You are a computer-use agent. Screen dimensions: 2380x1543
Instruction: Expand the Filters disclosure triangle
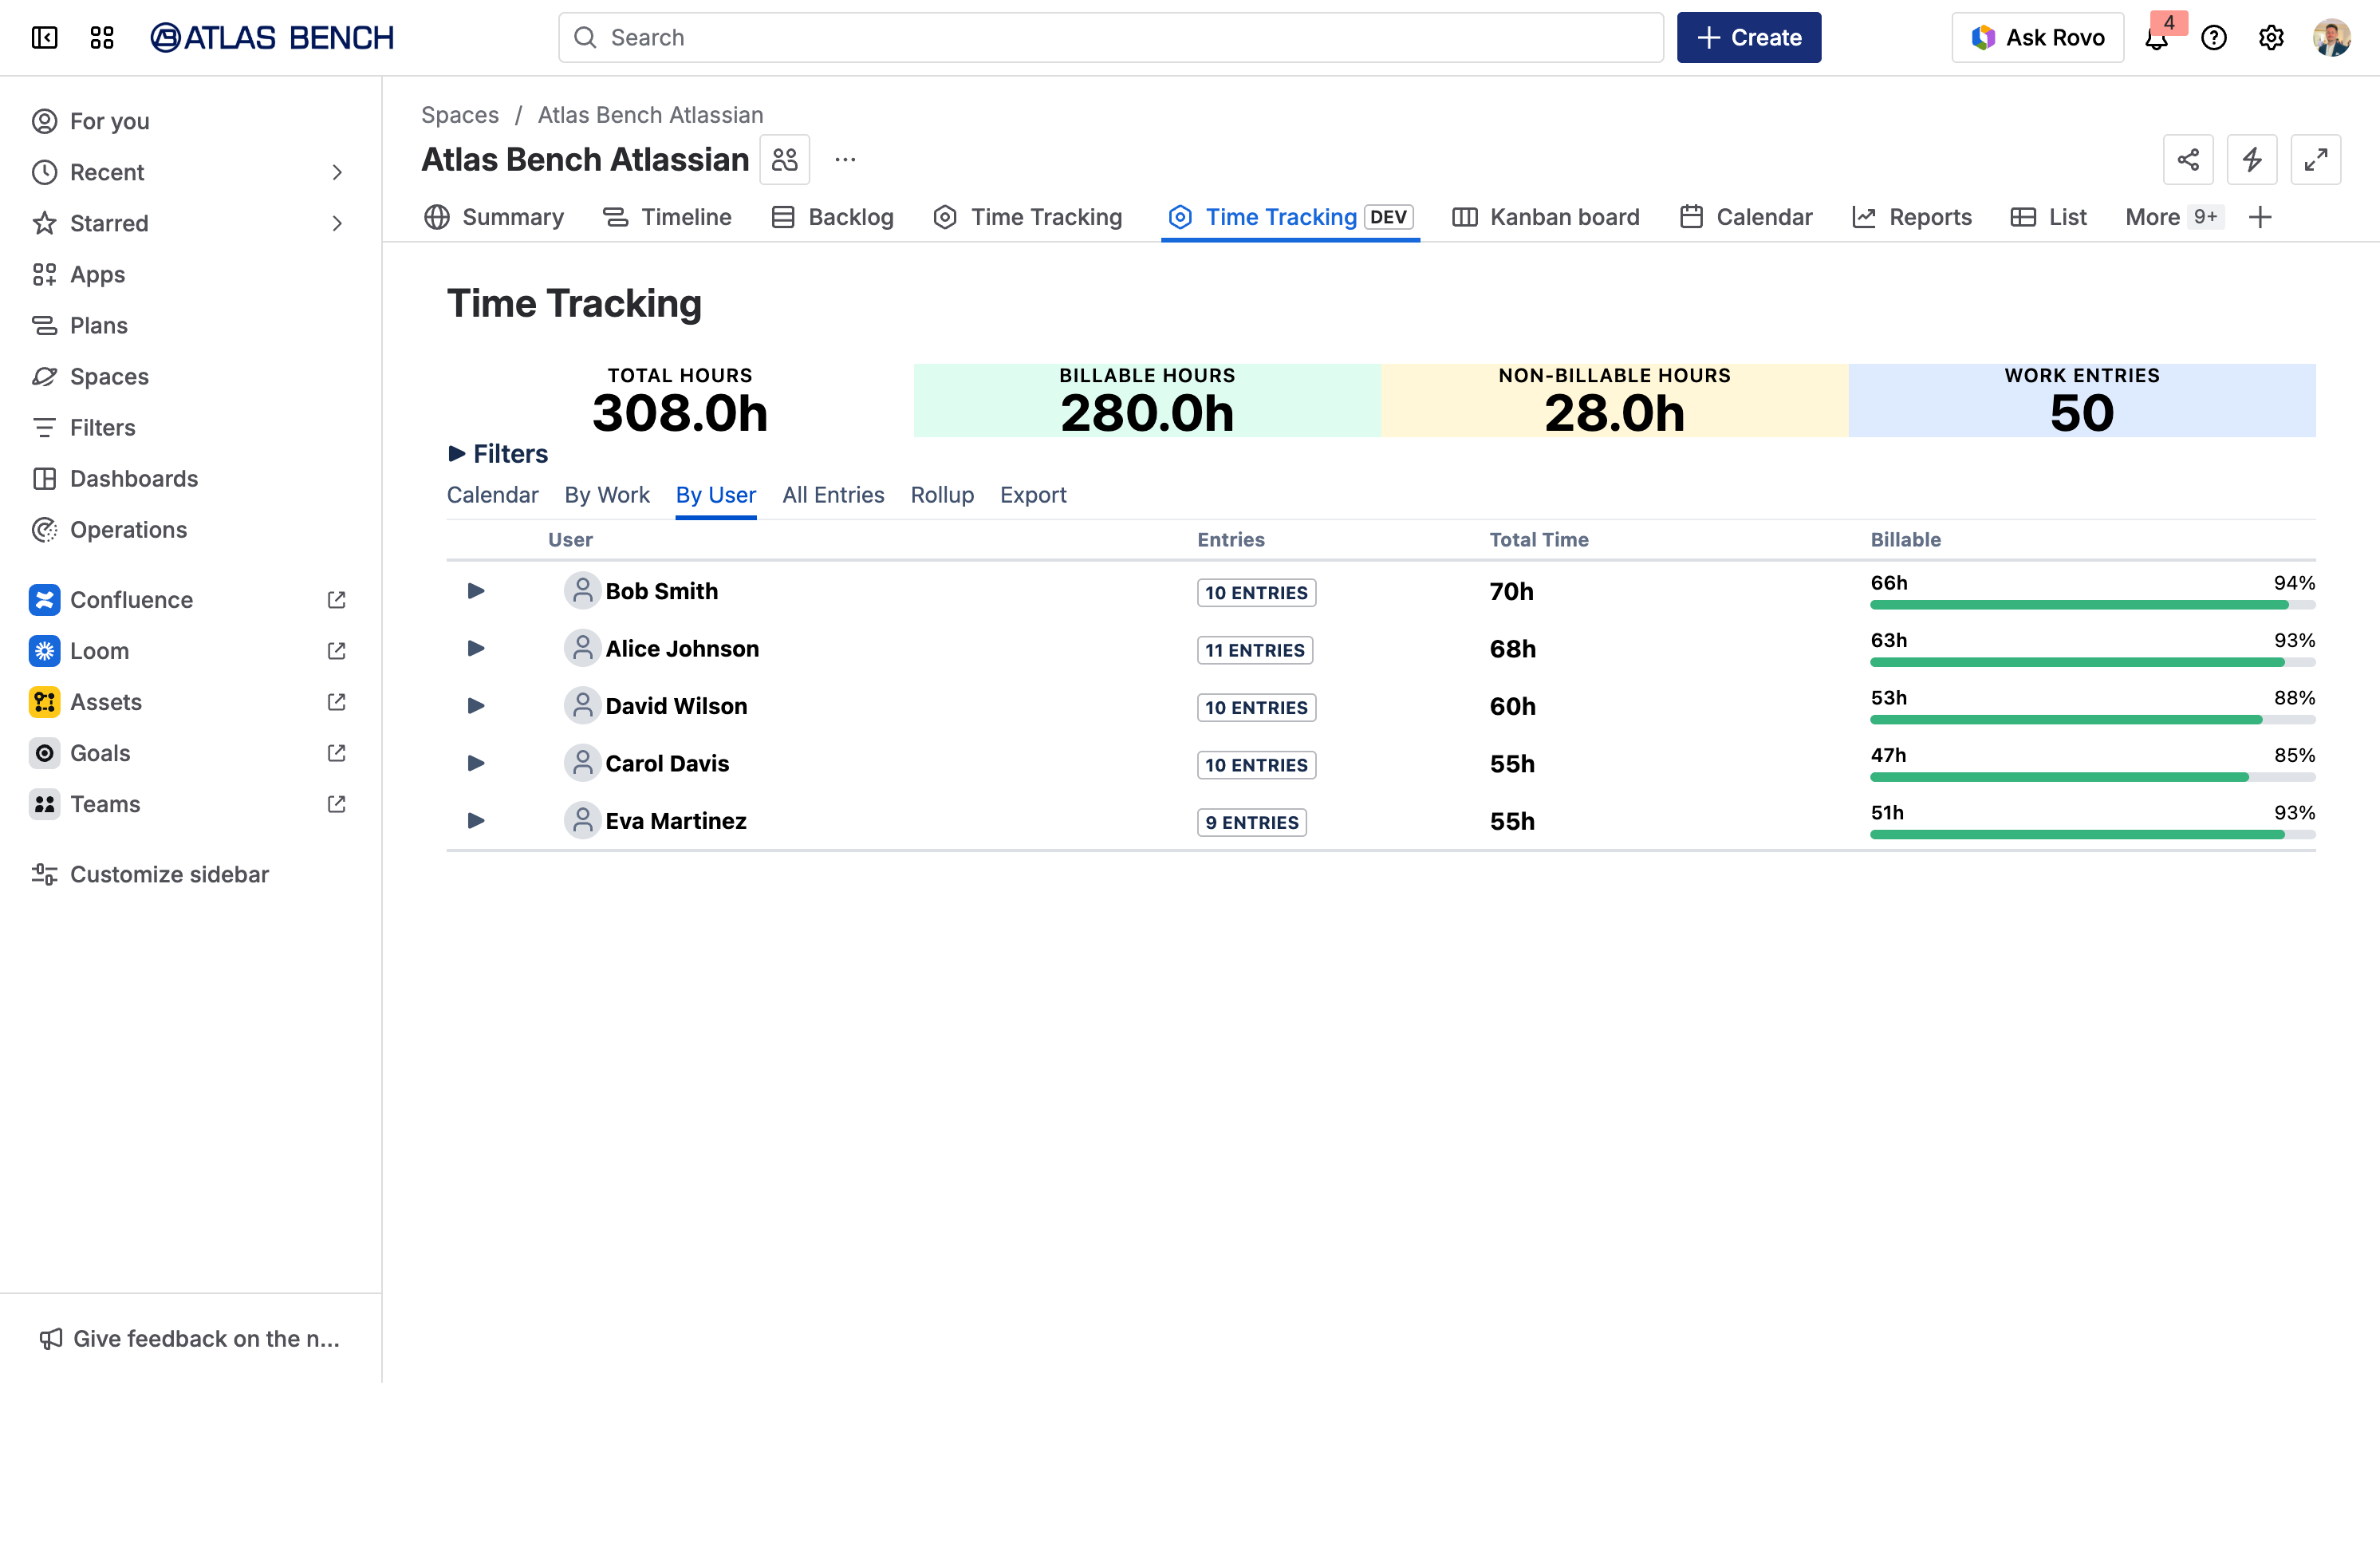tap(457, 454)
